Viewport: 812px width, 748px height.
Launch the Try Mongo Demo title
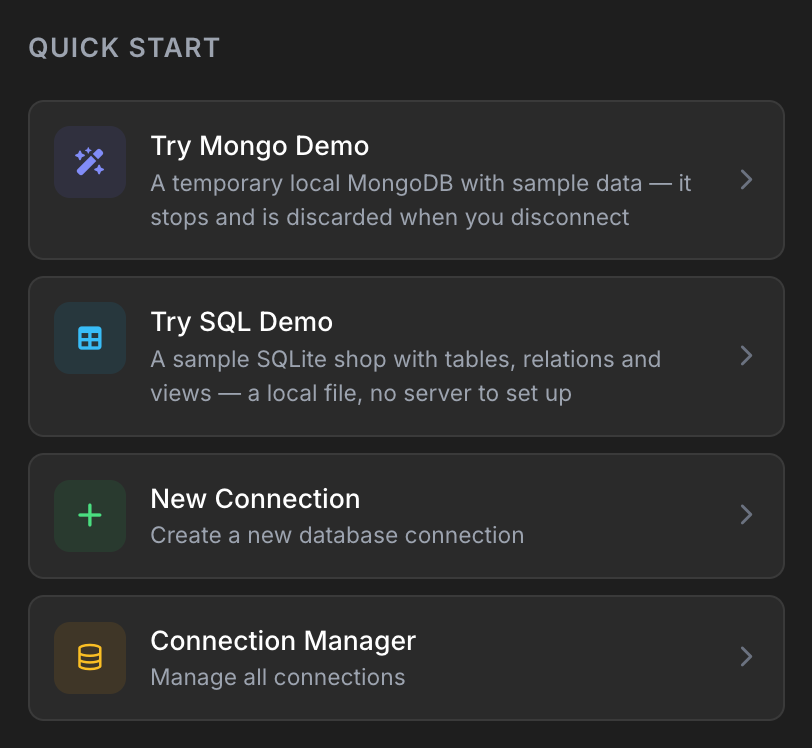[x=259, y=146]
